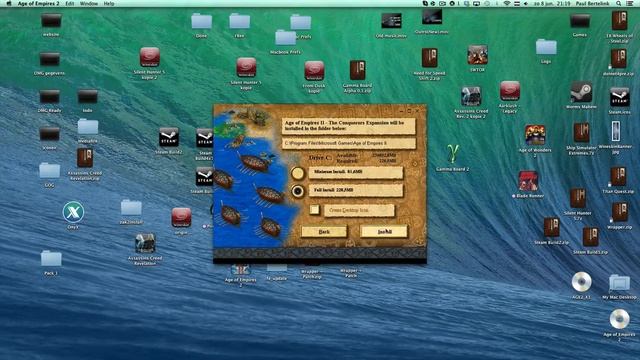Select the Ship Simulator Extremes.7z file

point(581,133)
